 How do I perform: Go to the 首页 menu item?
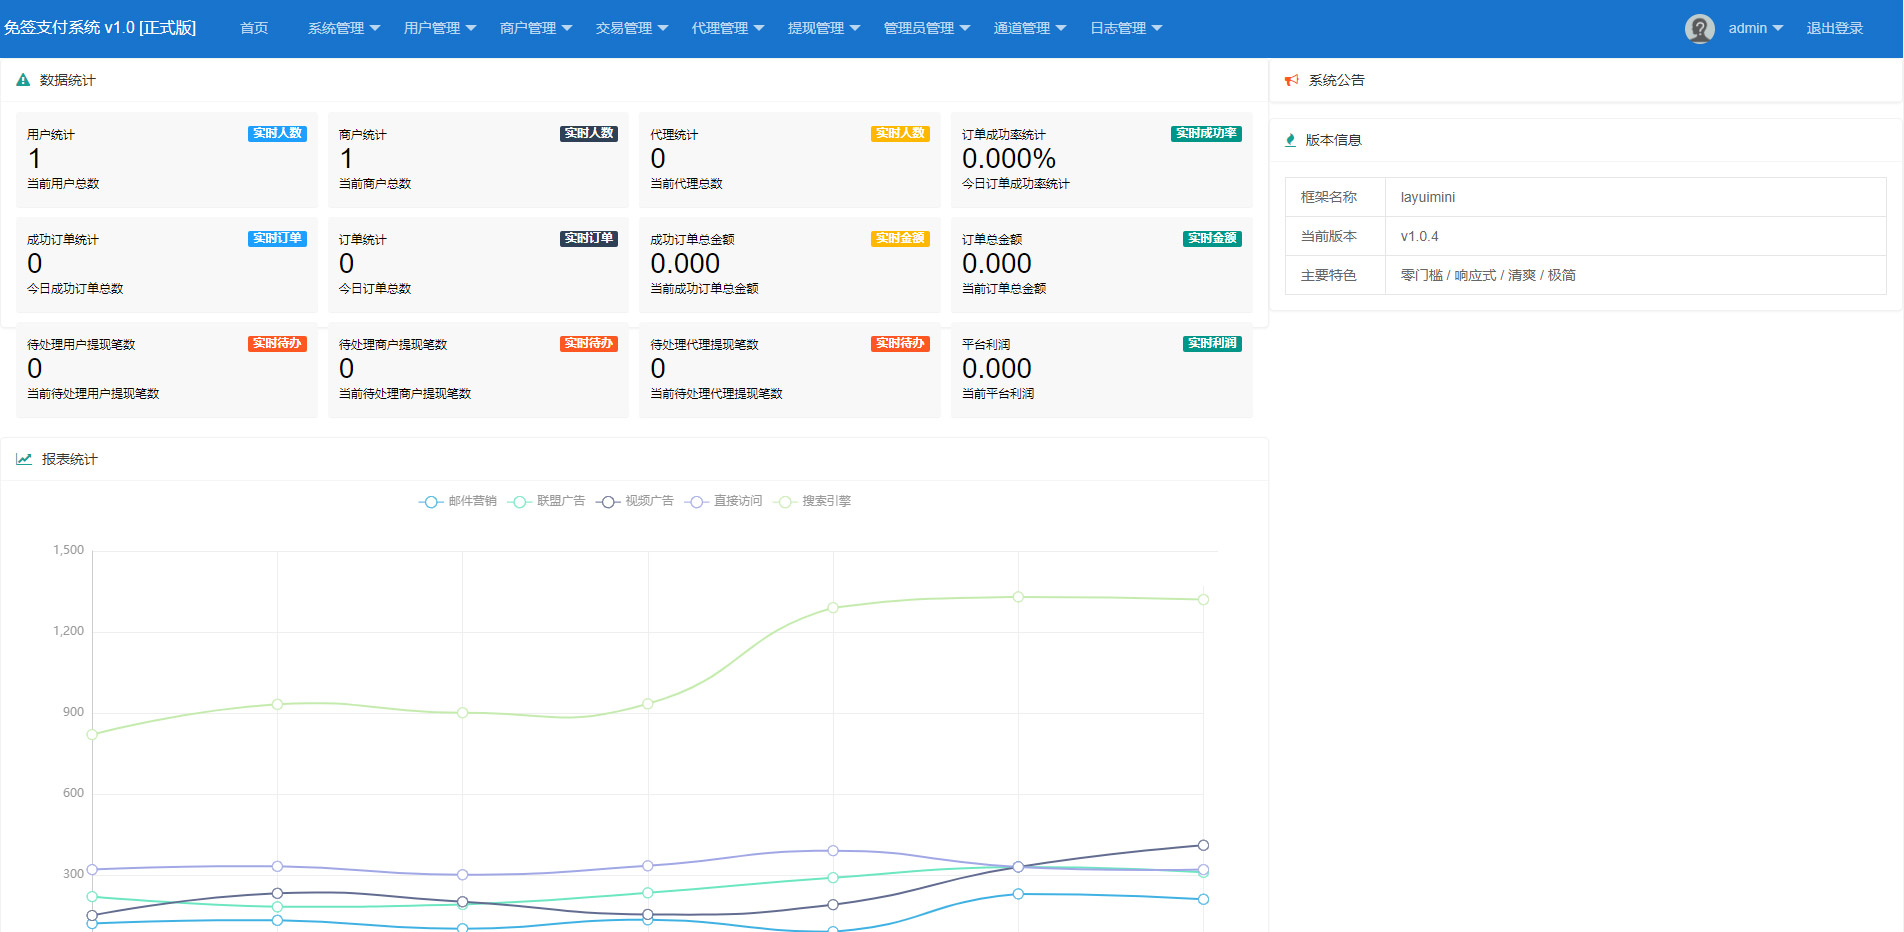click(254, 28)
